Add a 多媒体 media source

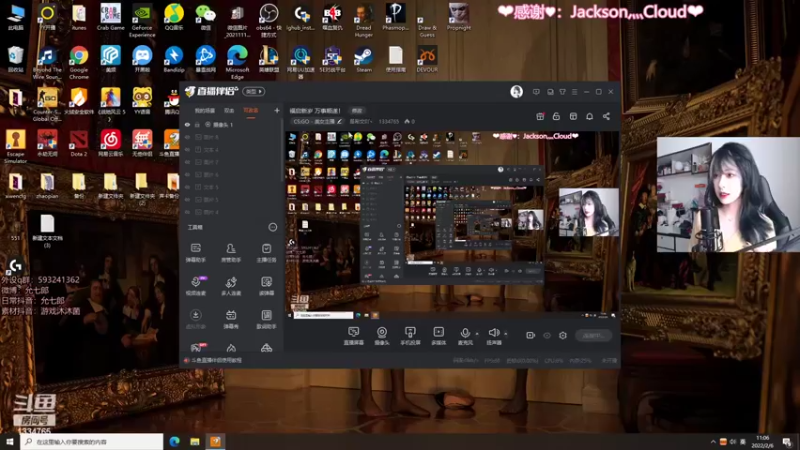[x=438, y=336]
